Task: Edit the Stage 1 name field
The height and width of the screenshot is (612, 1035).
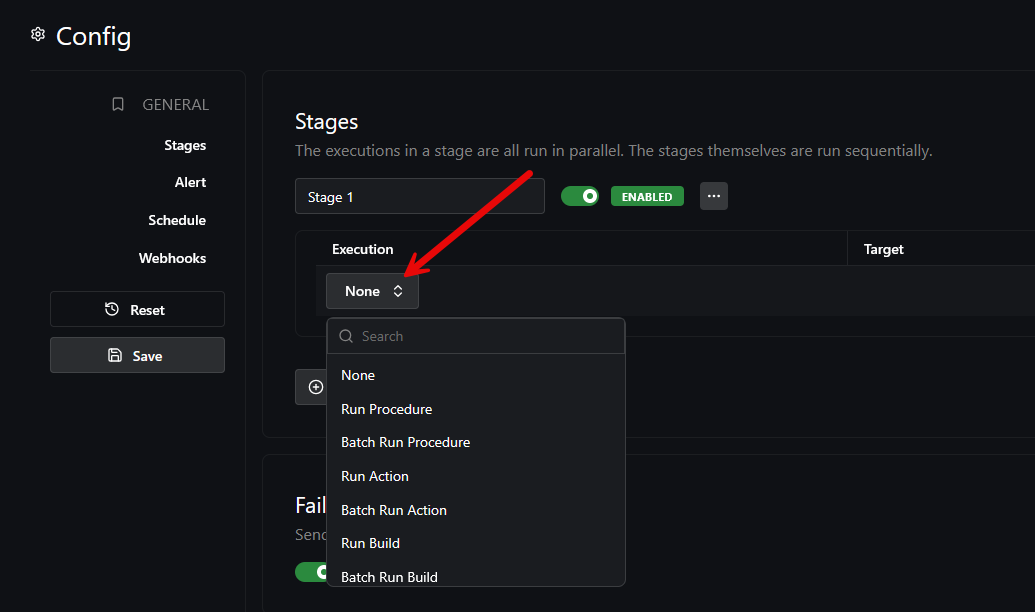Action: (x=420, y=196)
